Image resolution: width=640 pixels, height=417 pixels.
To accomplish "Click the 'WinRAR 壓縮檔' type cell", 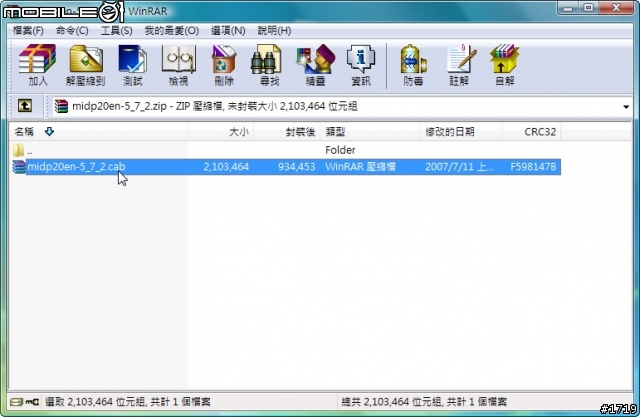I will coord(360,166).
